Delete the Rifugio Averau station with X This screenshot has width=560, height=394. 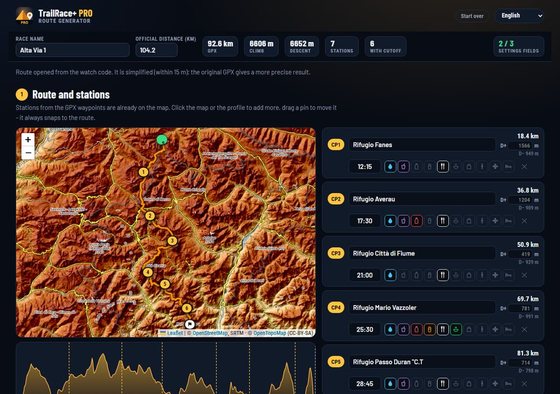[524, 221]
